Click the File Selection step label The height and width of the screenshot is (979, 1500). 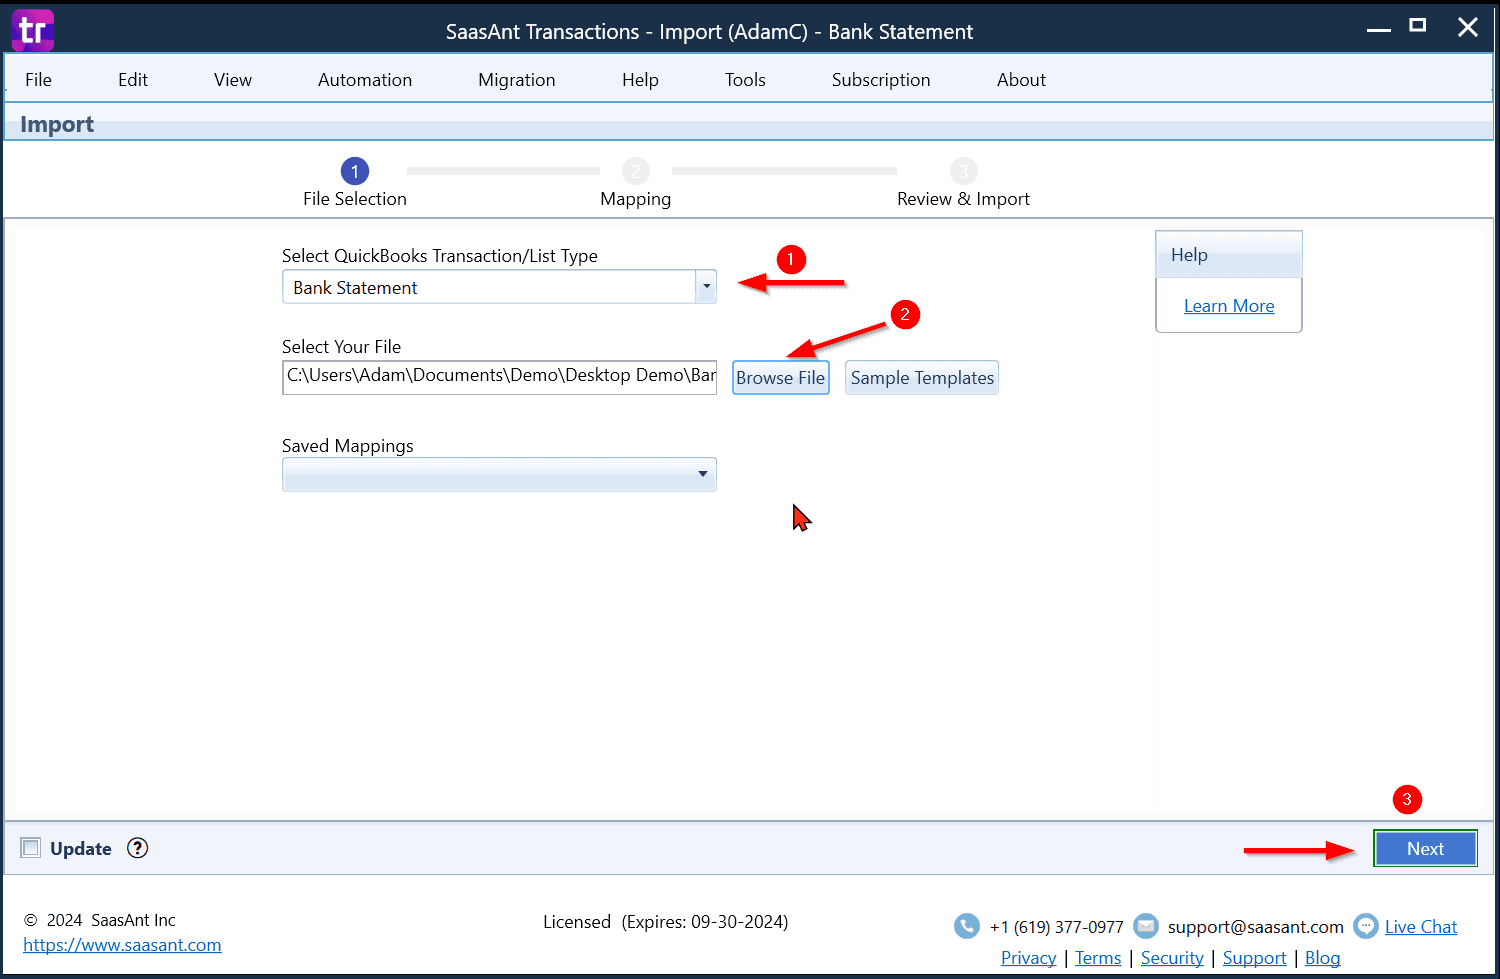click(x=355, y=199)
